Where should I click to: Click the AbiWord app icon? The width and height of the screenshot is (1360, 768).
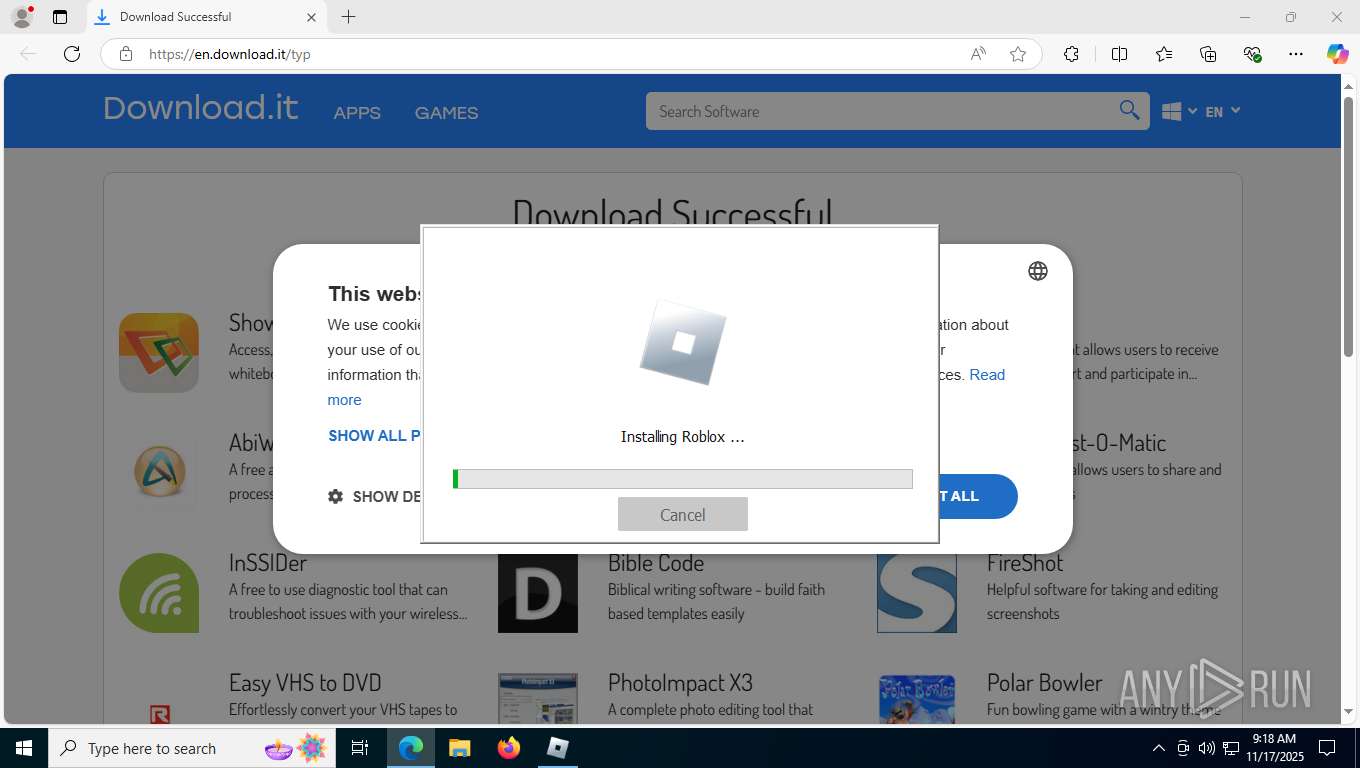pos(159,472)
